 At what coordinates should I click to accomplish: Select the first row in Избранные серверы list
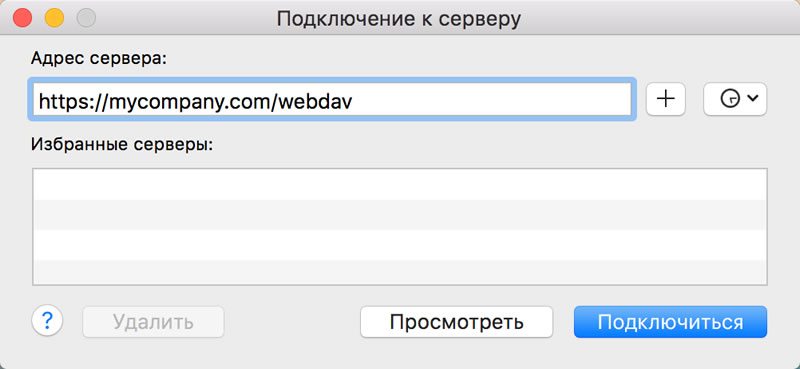(400, 184)
